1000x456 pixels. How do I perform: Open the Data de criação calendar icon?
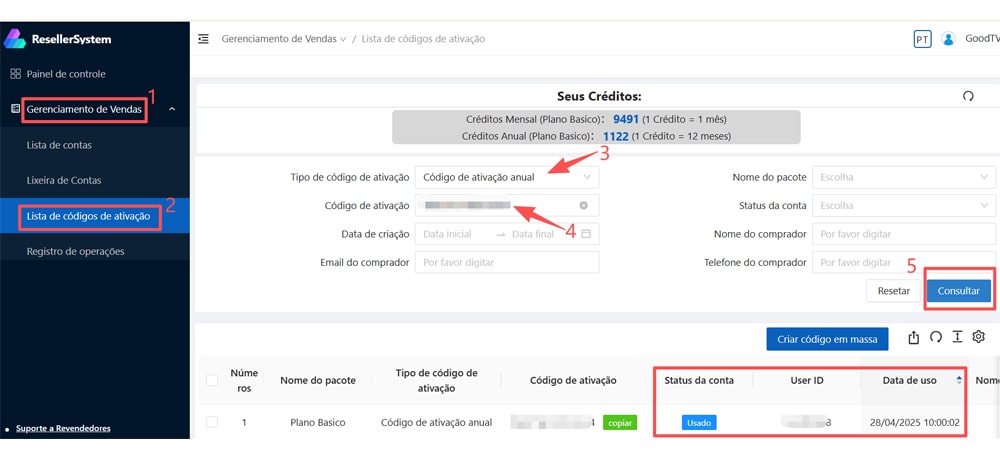[x=585, y=234]
